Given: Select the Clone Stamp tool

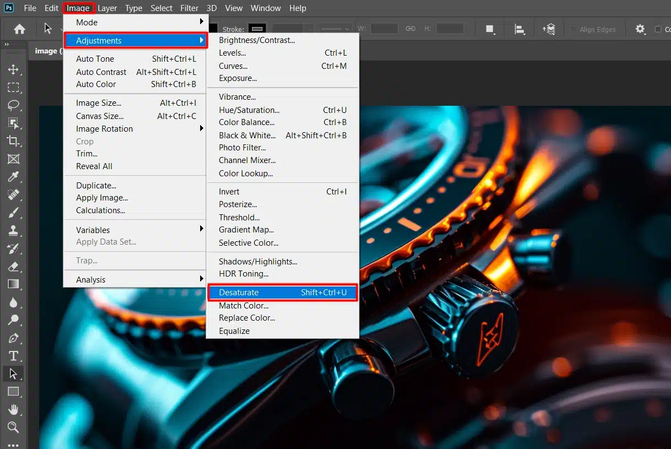Looking at the screenshot, I should point(13,230).
